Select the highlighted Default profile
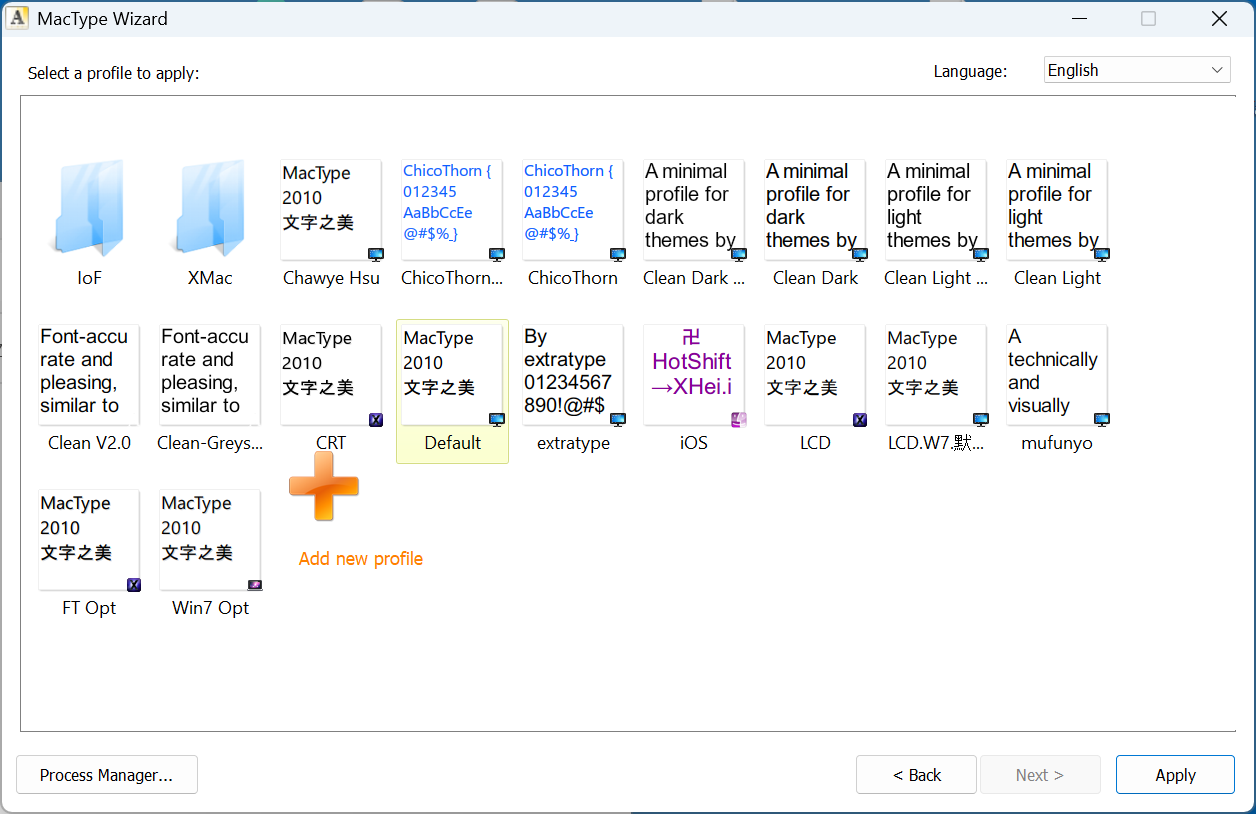1256x814 pixels. tap(452, 376)
